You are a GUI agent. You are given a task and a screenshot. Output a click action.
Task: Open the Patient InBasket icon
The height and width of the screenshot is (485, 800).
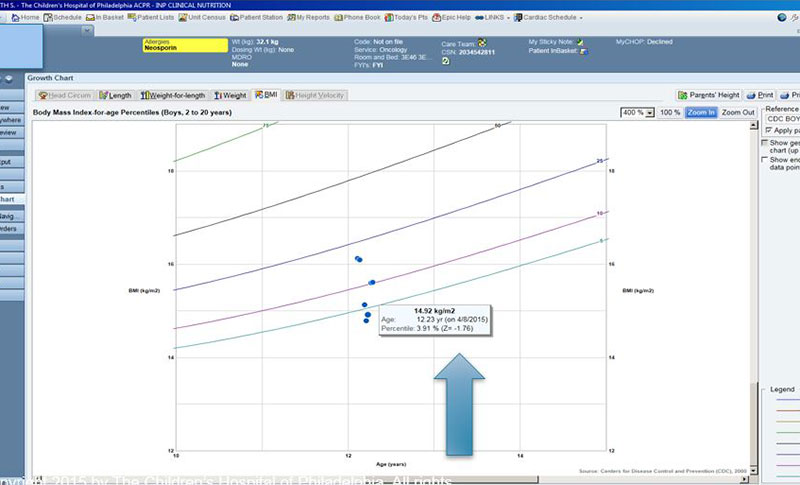pos(584,51)
